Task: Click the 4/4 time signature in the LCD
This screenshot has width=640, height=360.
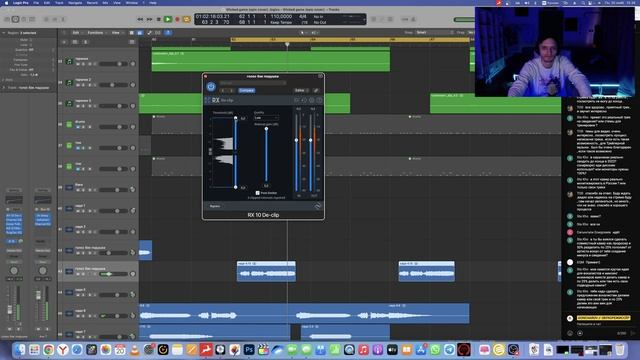Action: (x=303, y=16)
